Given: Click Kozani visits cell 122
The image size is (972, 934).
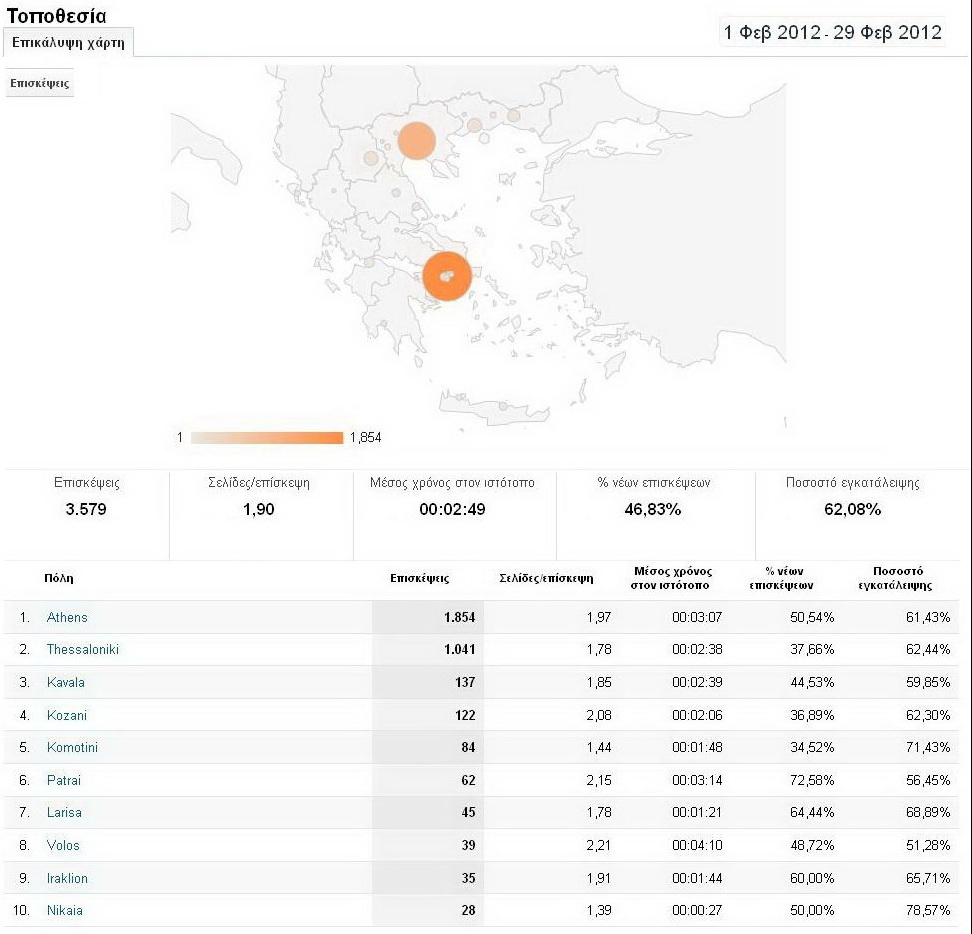Looking at the screenshot, I should tap(465, 715).
